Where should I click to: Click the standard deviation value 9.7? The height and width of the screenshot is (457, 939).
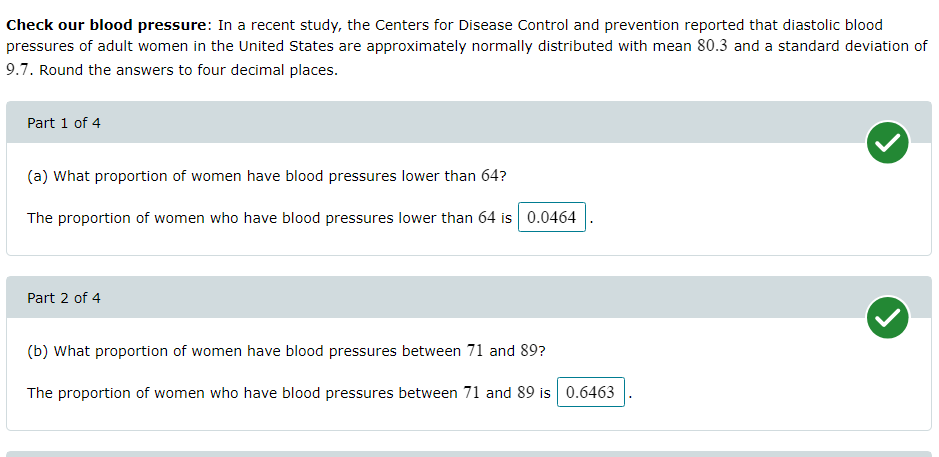(x=20, y=70)
